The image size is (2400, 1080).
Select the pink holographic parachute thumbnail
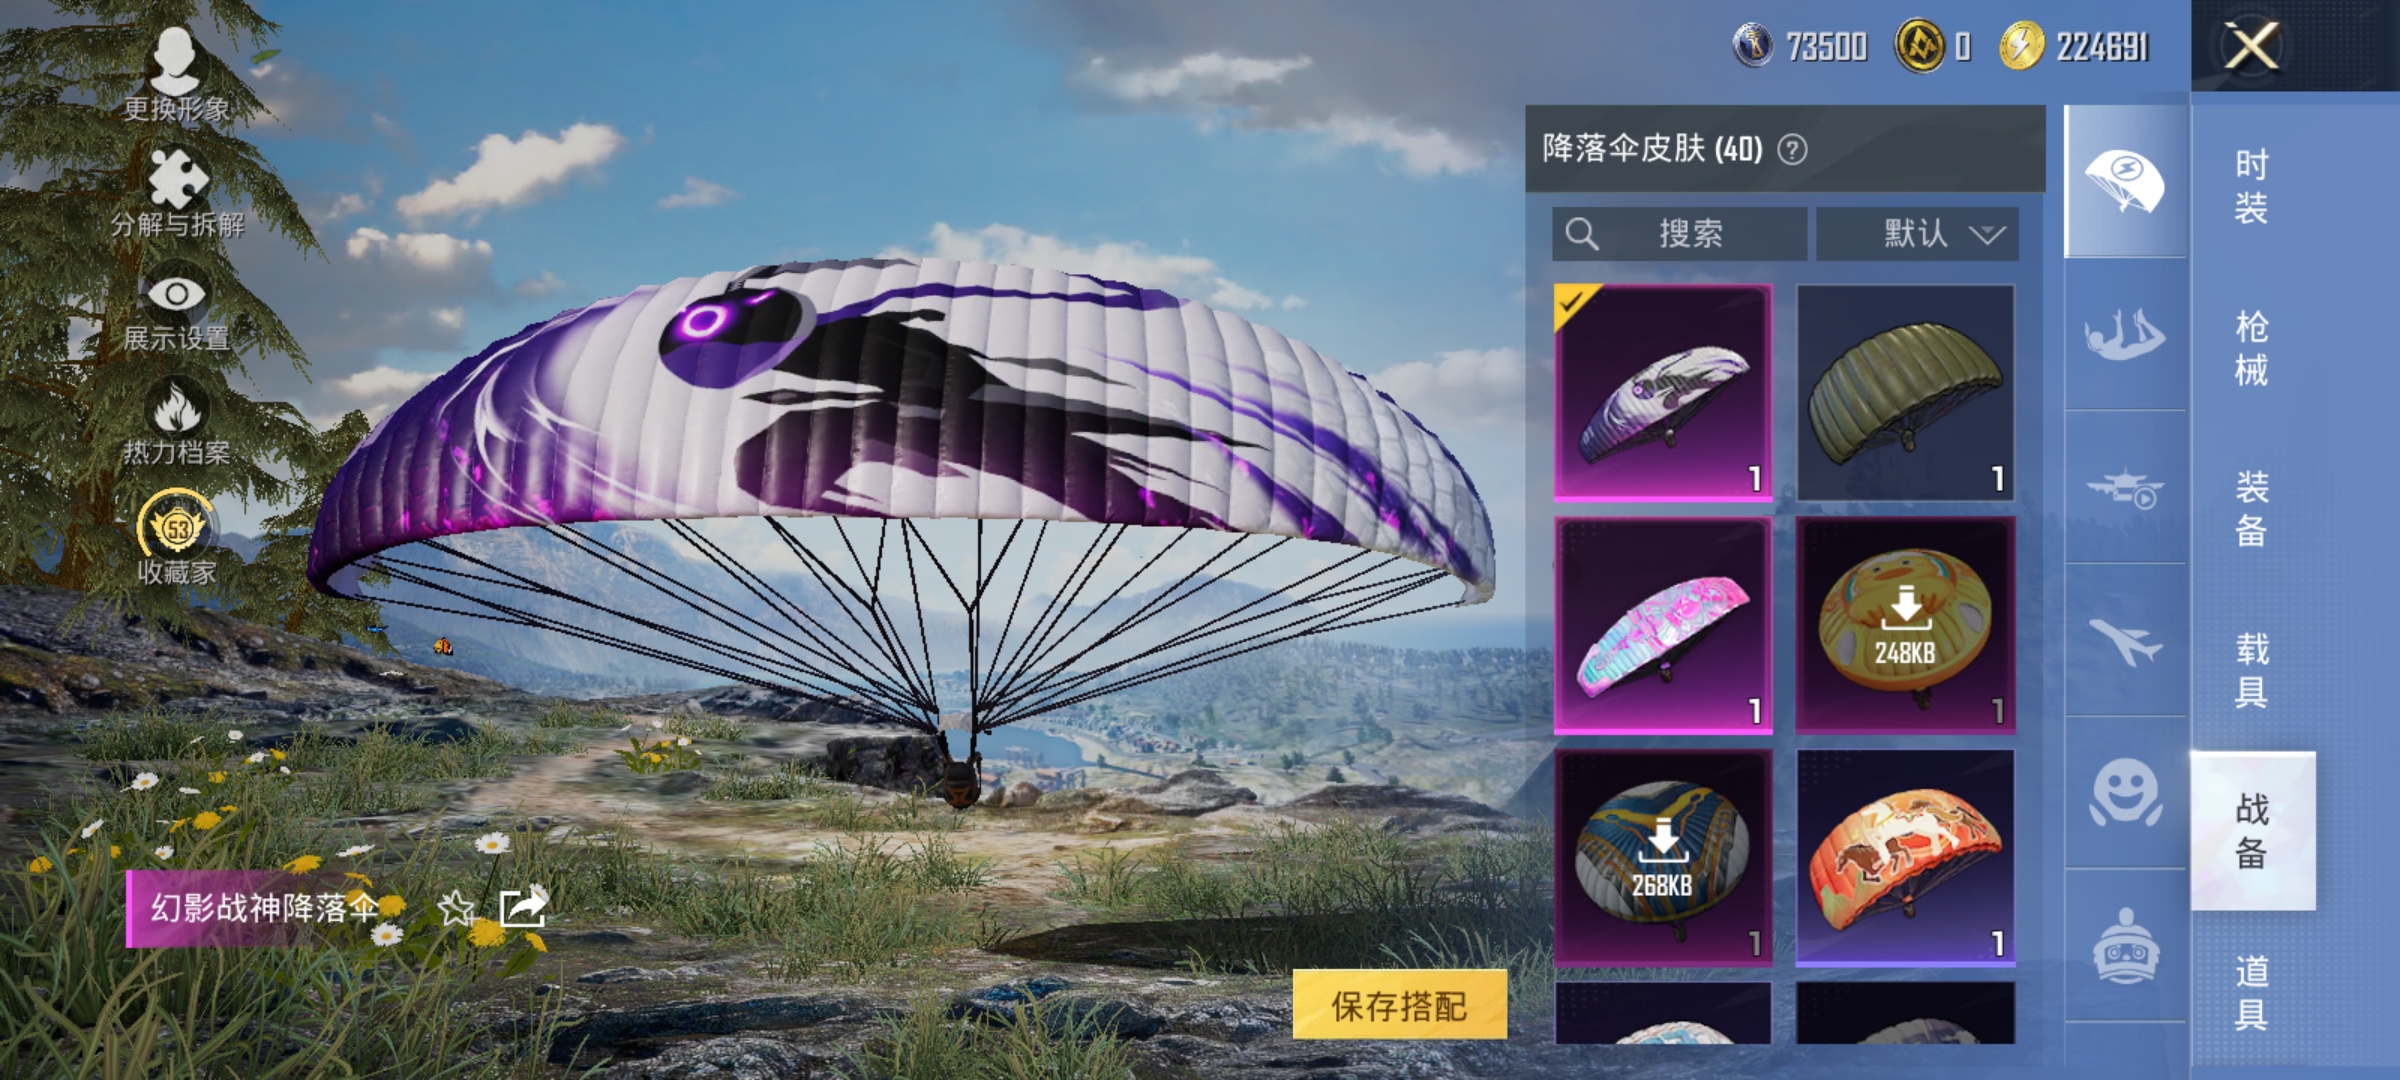(x=1663, y=625)
